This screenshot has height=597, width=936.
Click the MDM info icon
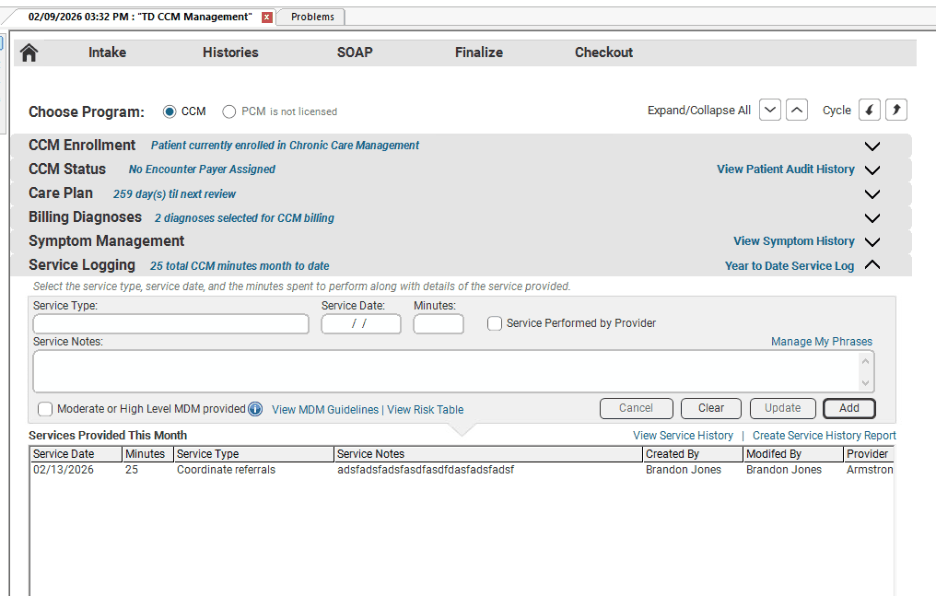pos(255,409)
